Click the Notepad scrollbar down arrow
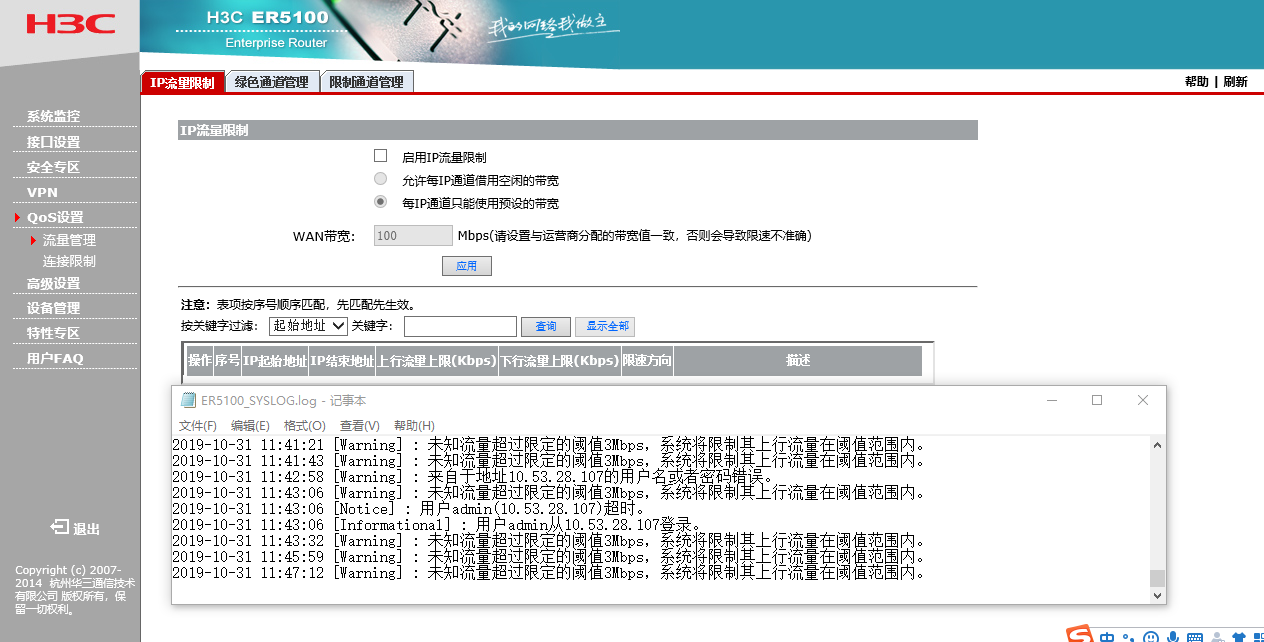The height and width of the screenshot is (642, 1264). pyautogui.click(x=1157, y=595)
